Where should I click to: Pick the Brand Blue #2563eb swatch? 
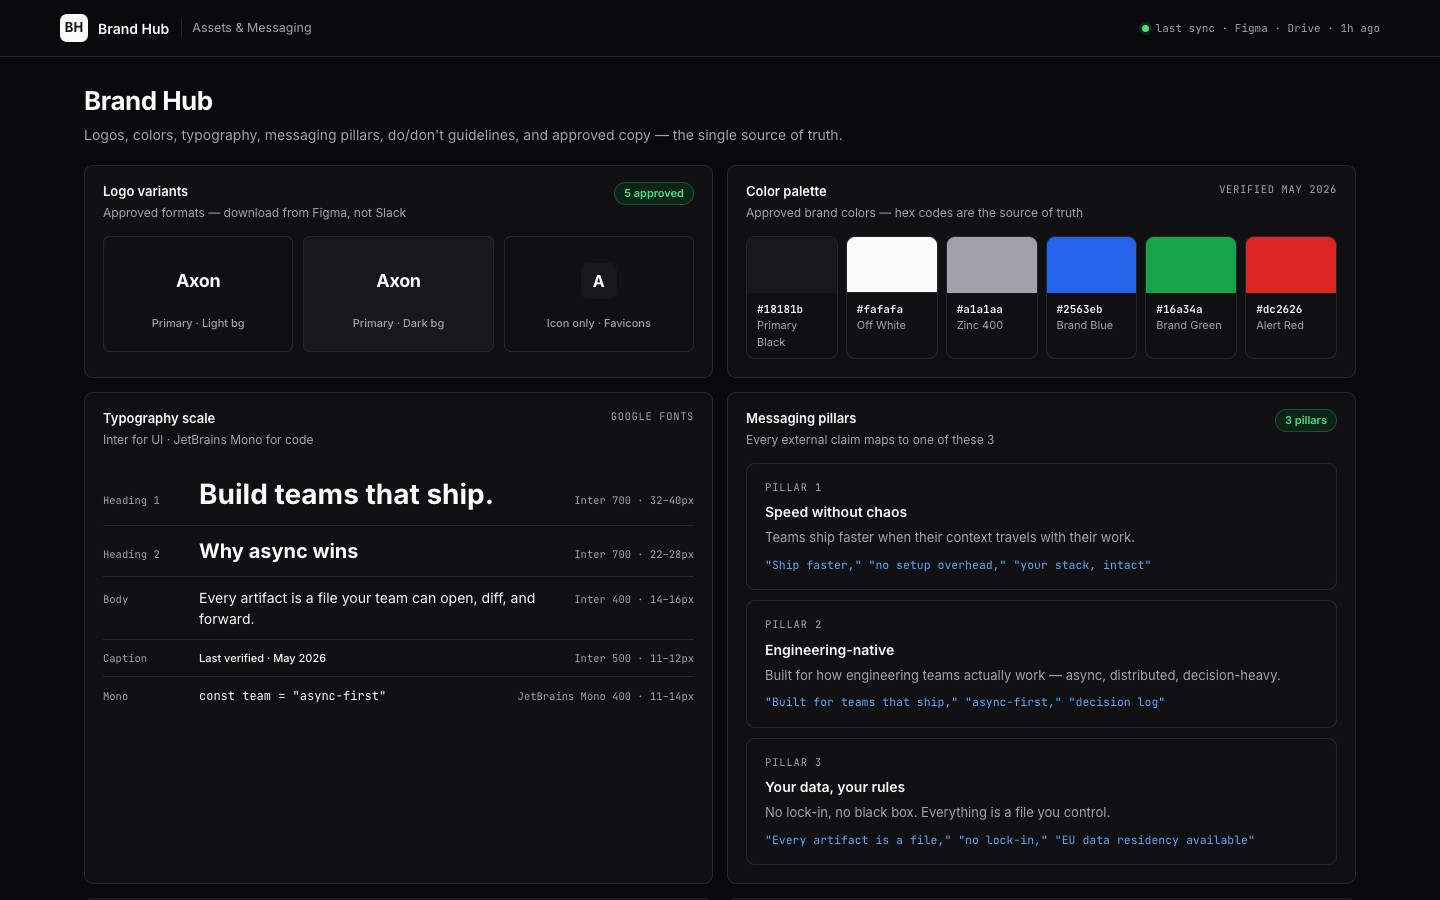[1091, 297]
